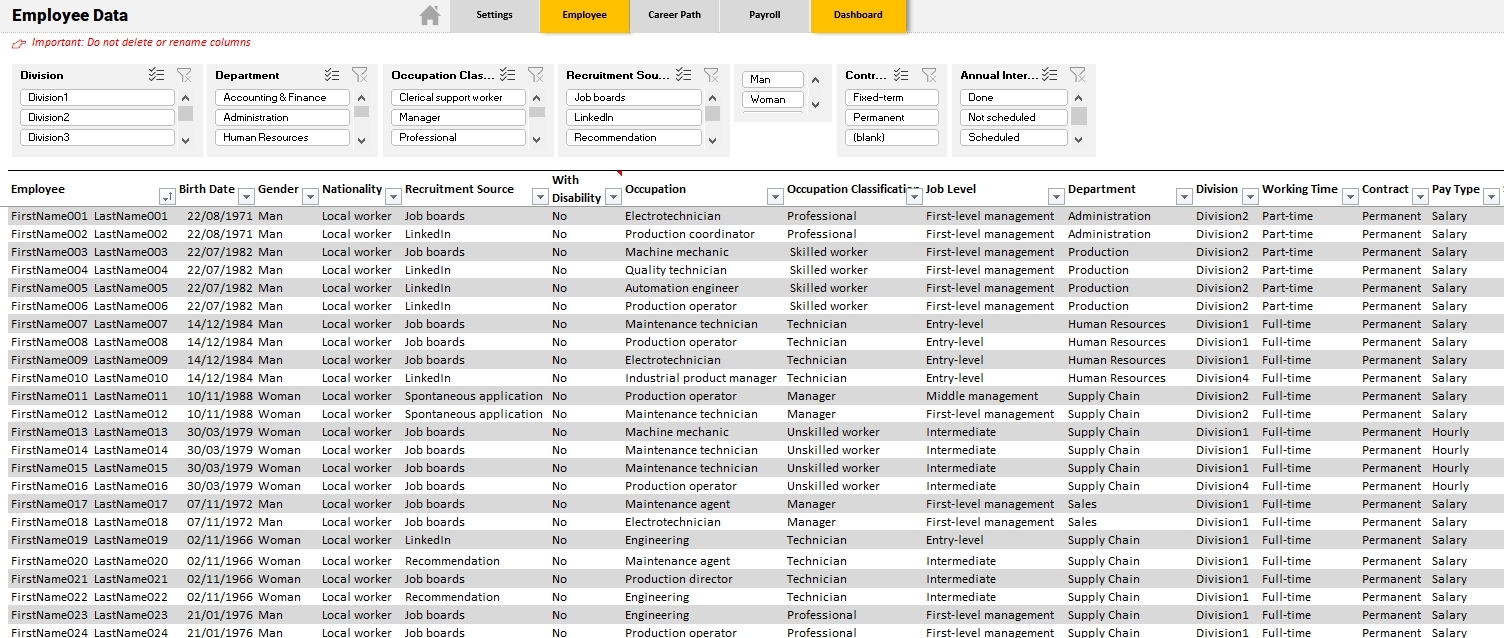Screen dimensions: 1504x638
Task: Toggle Recommendation in Recruitment Source slicer
Action: (634, 137)
